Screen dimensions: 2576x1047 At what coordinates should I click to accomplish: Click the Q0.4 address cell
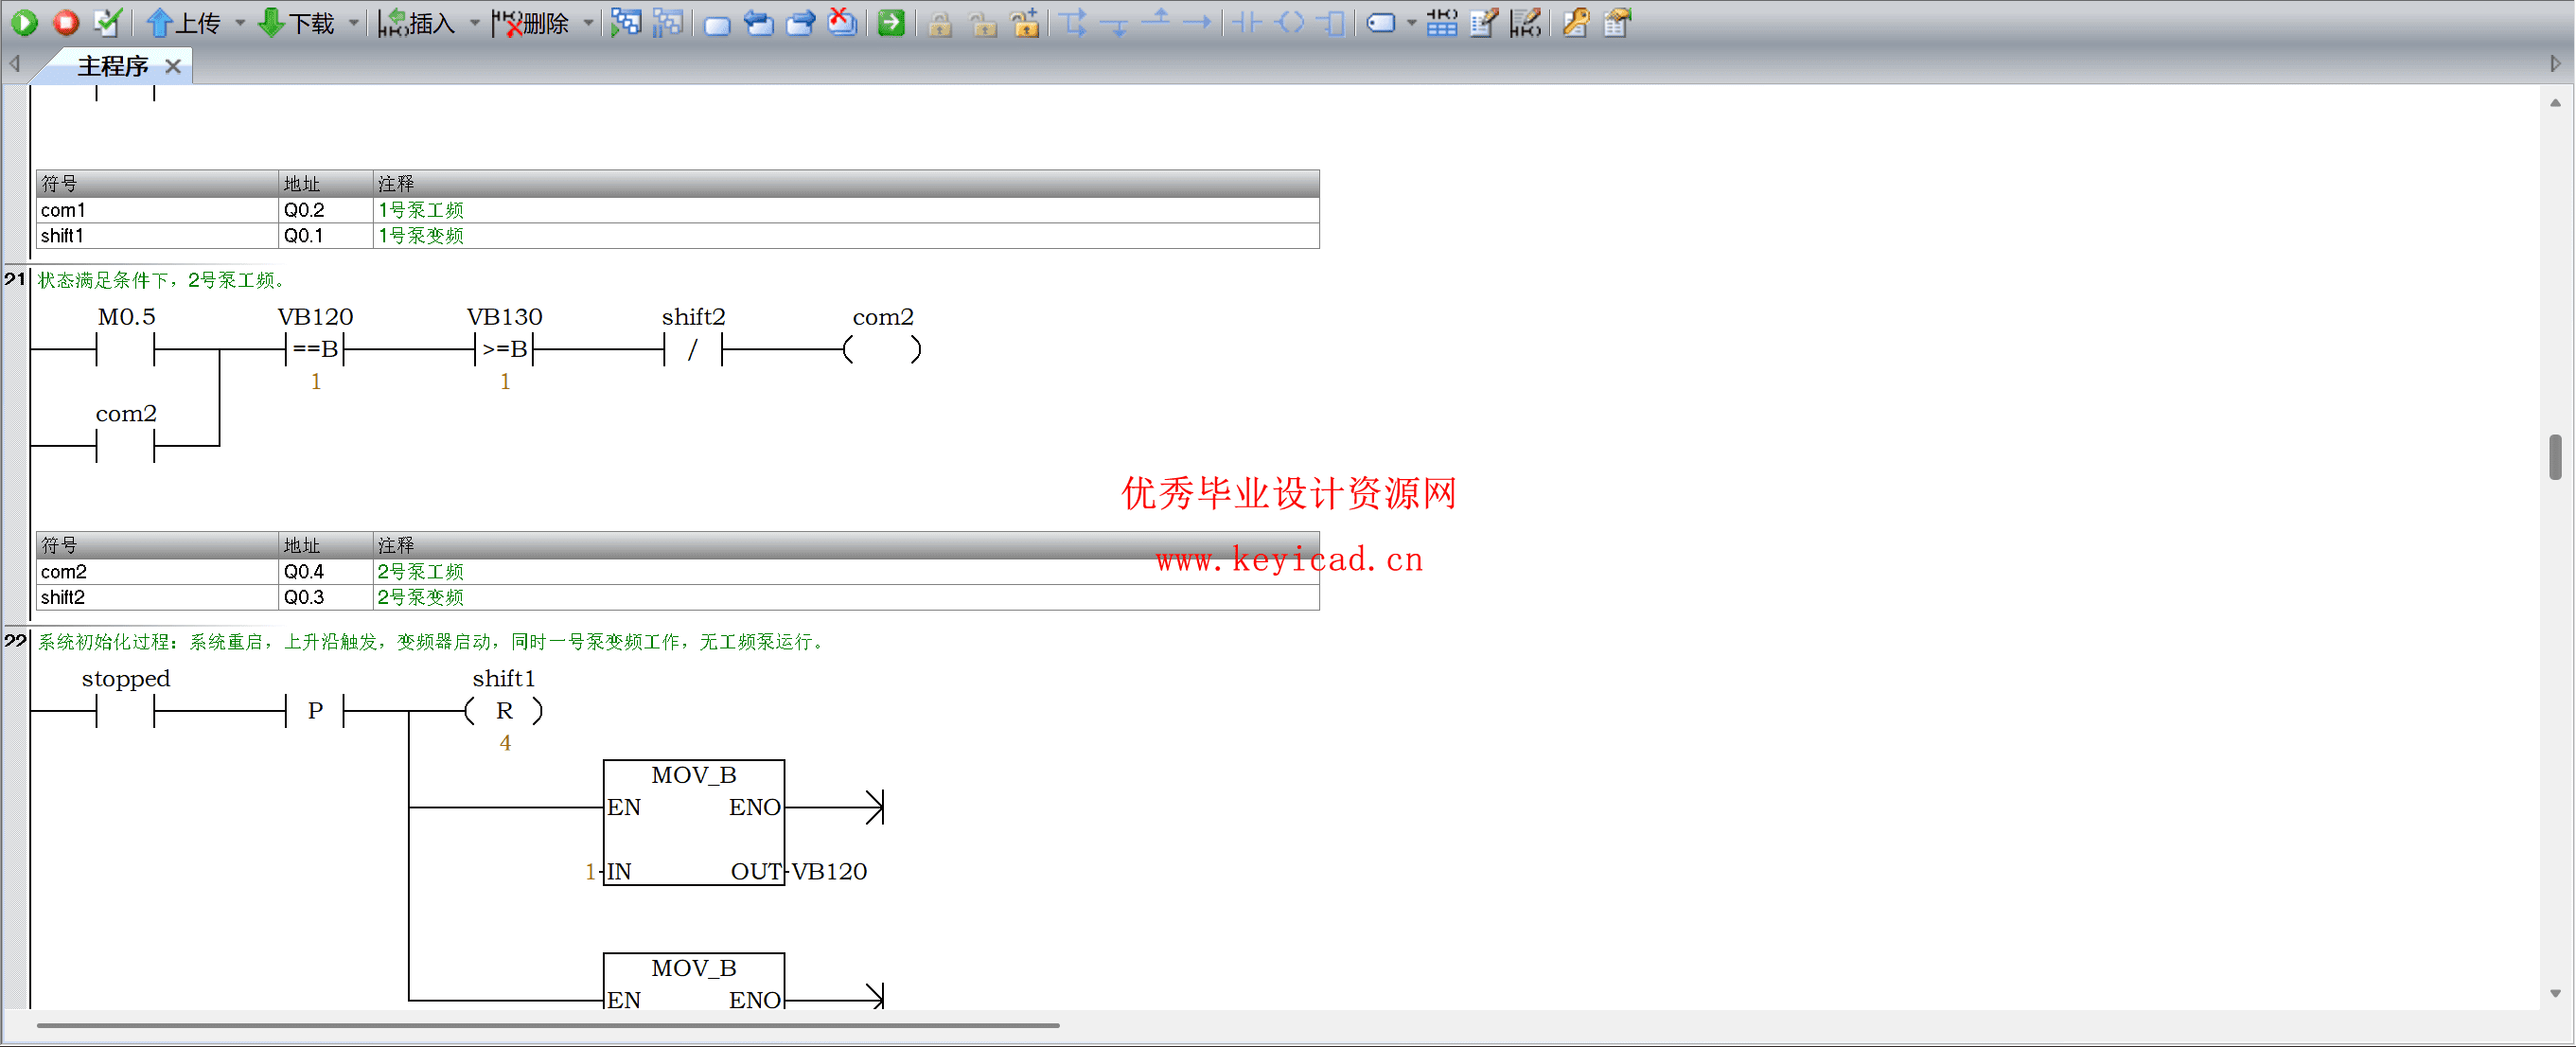tap(326, 572)
